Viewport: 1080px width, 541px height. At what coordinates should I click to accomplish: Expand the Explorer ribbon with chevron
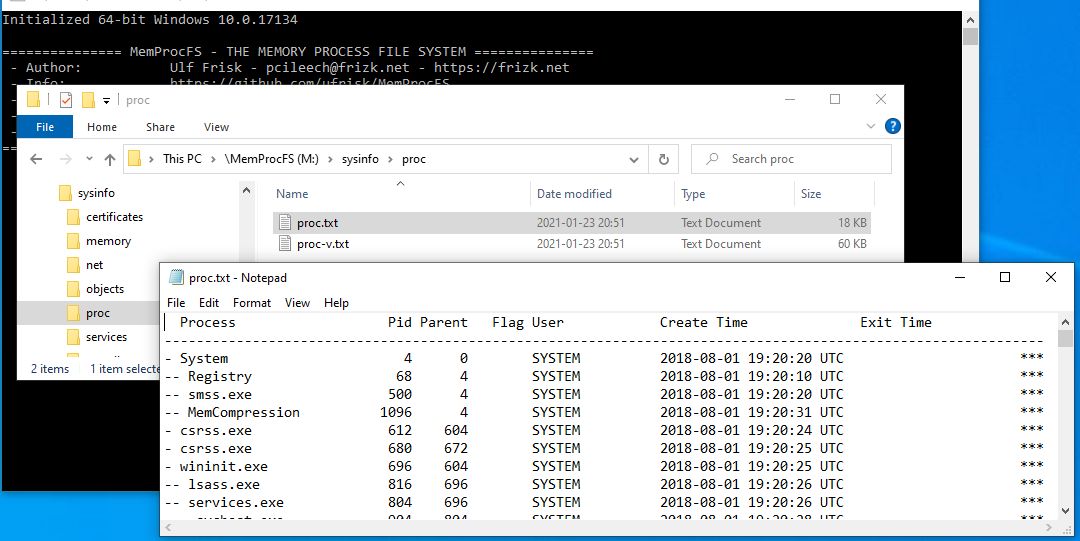(x=871, y=126)
